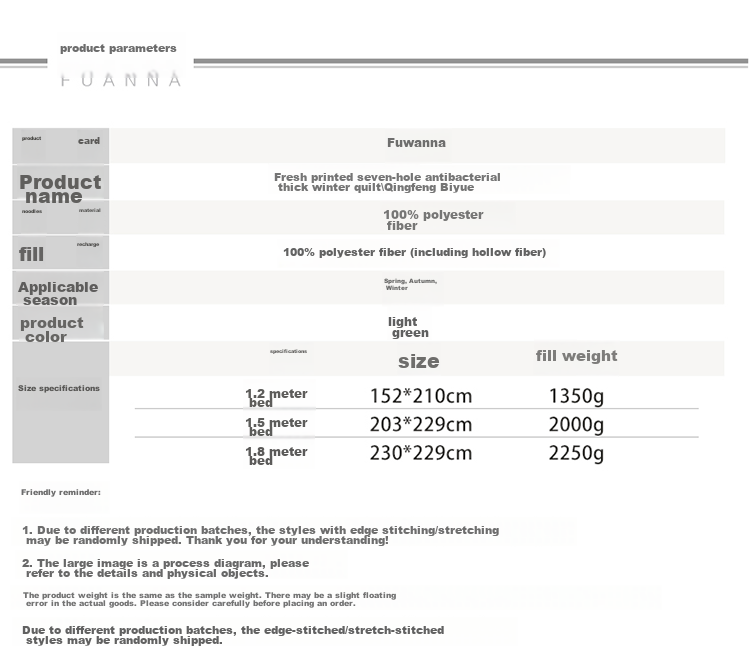Screen dimensions: 750x670
Task: Select the 'Spring, Autumn, Winter' value
Action: click(x=410, y=284)
